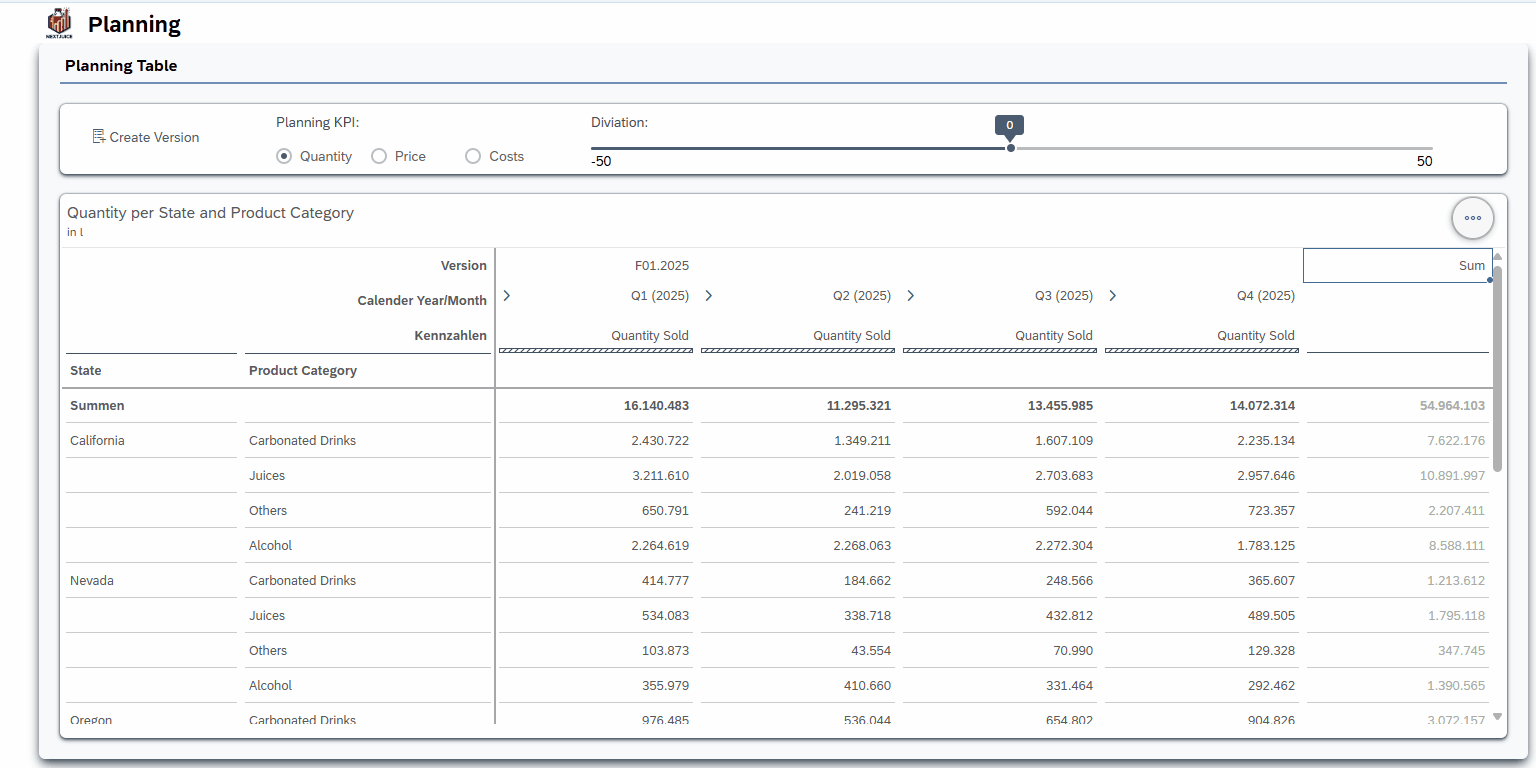Click the Calender Year/Month header label
1536x768 pixels.
click(x=422, y=301)
